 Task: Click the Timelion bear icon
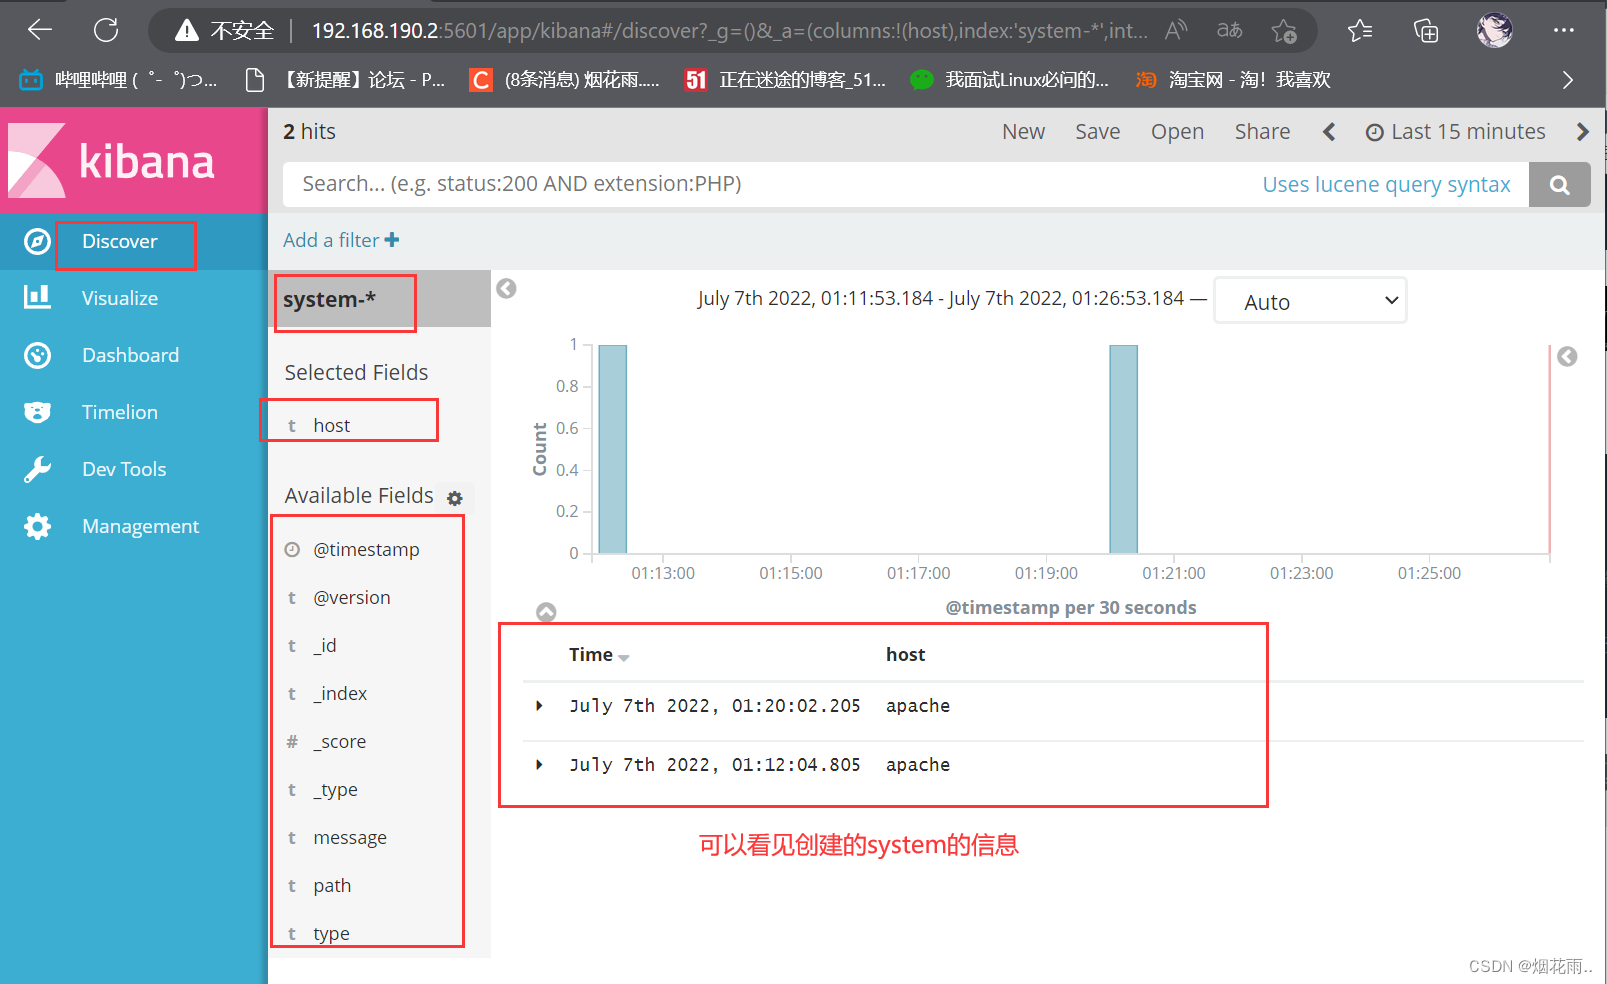[37, 412]
